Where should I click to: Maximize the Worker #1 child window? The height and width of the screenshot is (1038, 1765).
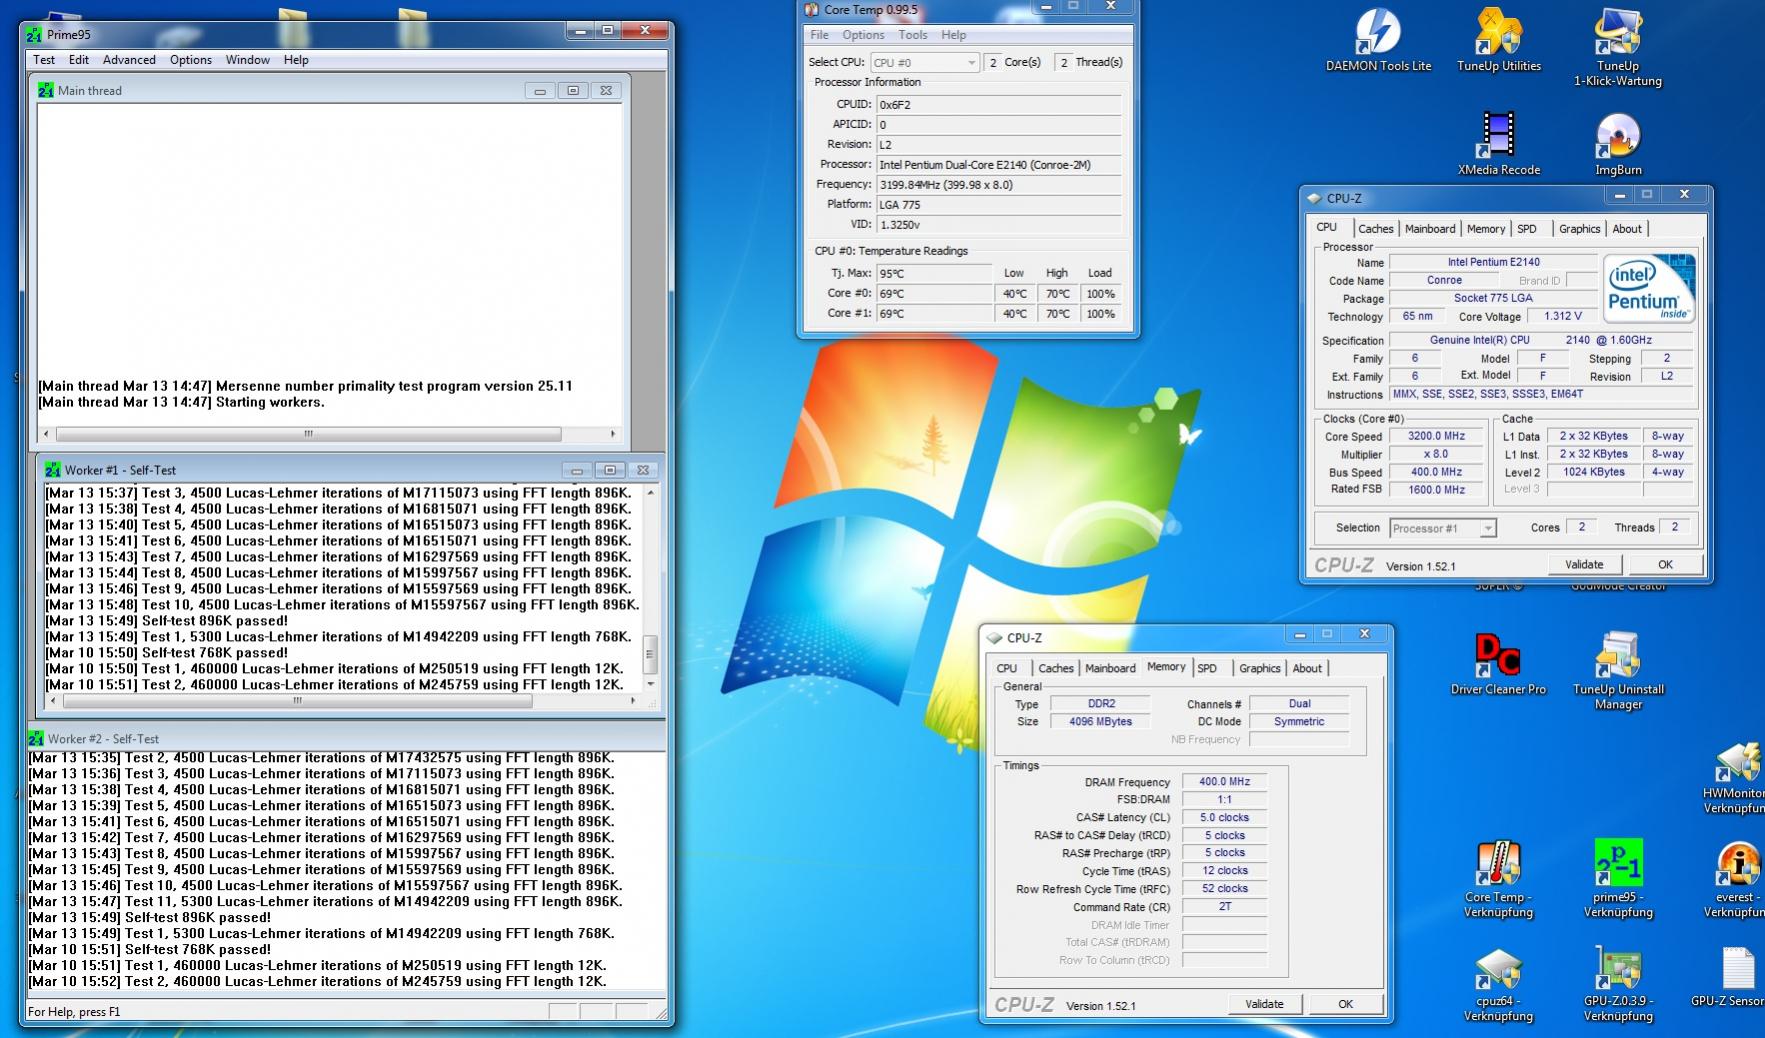click(x=610, y=470)
